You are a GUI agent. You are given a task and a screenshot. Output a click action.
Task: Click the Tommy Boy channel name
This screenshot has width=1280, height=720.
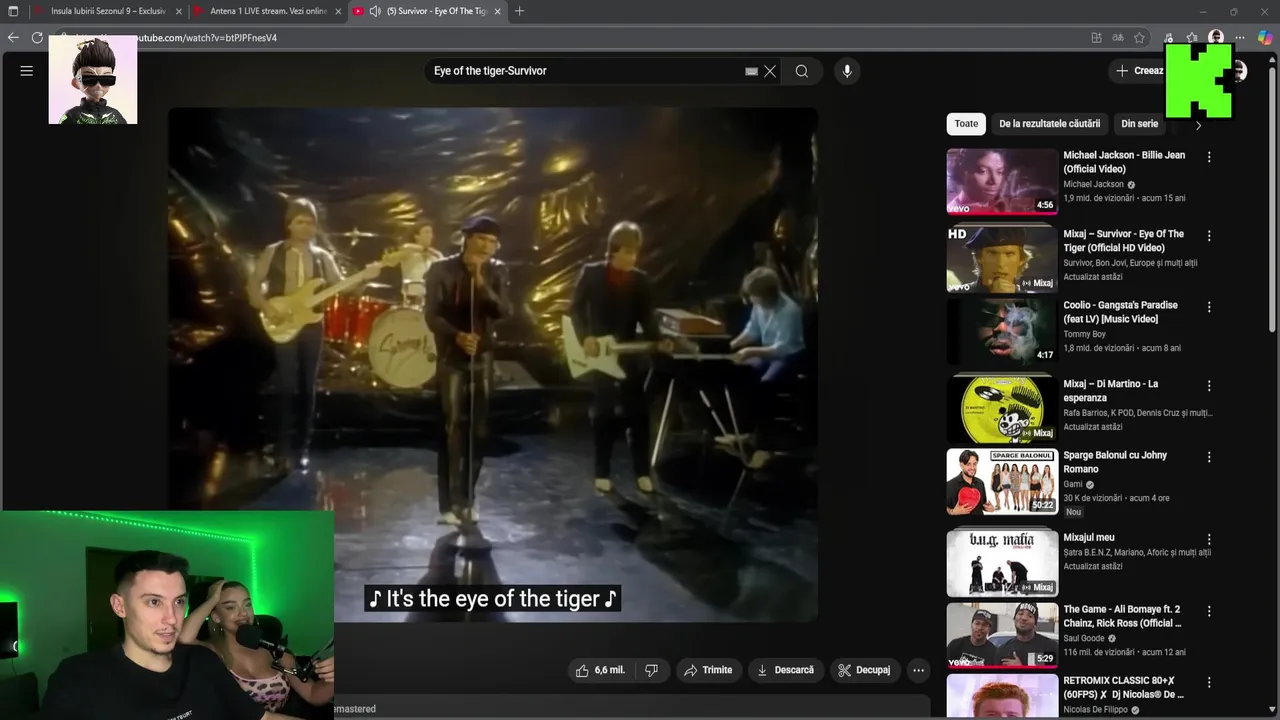click(1084, 334)
